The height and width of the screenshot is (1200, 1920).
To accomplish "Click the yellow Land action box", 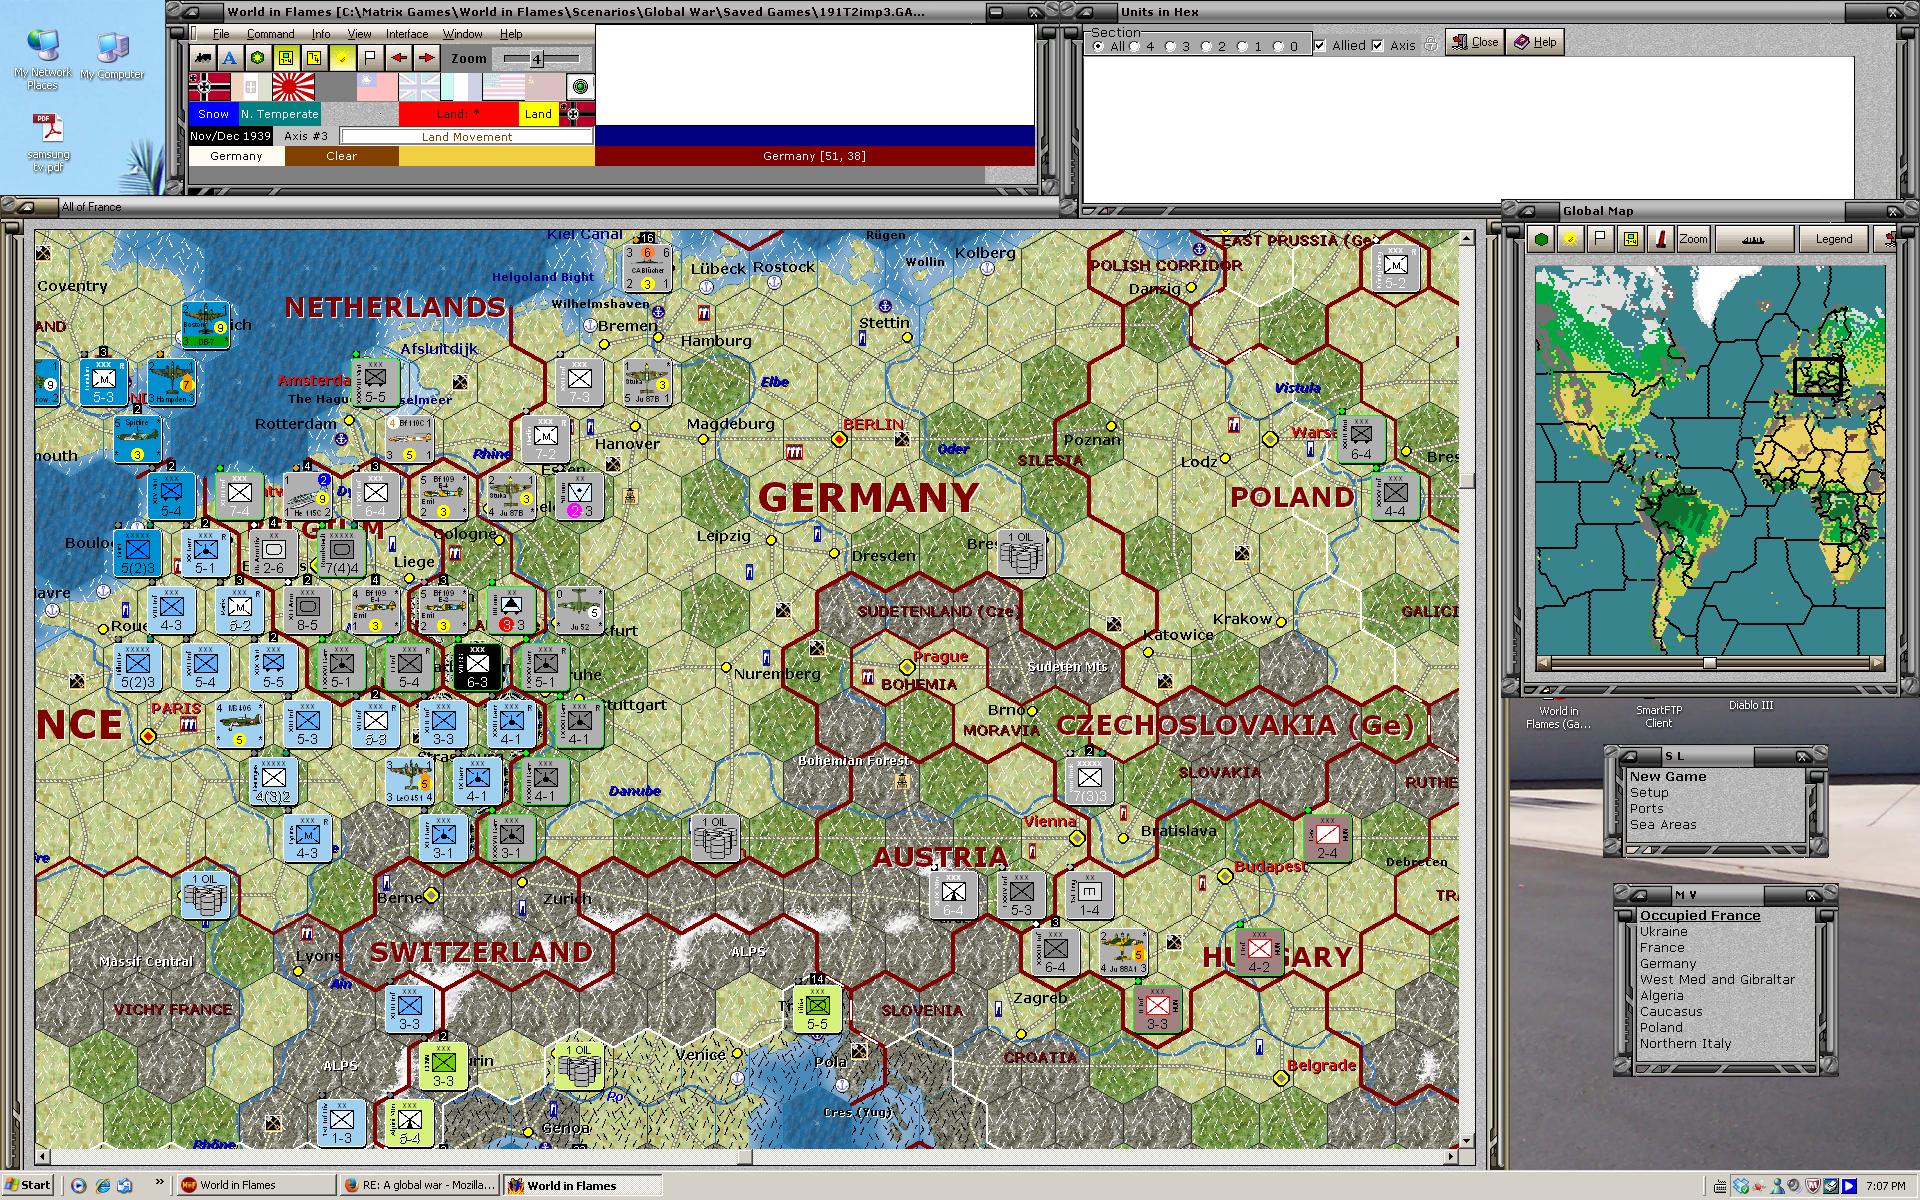I will point(538,114).
